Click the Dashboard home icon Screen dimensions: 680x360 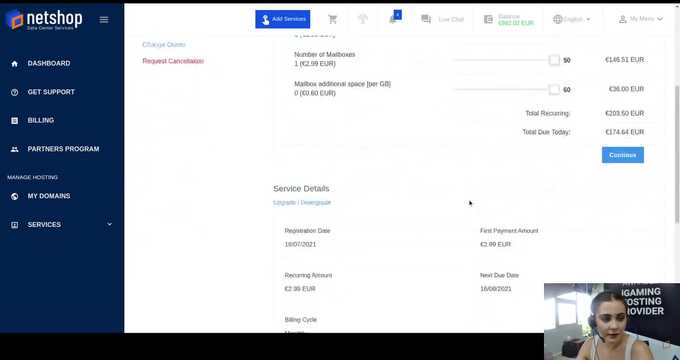pyautogui.click(x=14, y=64)
